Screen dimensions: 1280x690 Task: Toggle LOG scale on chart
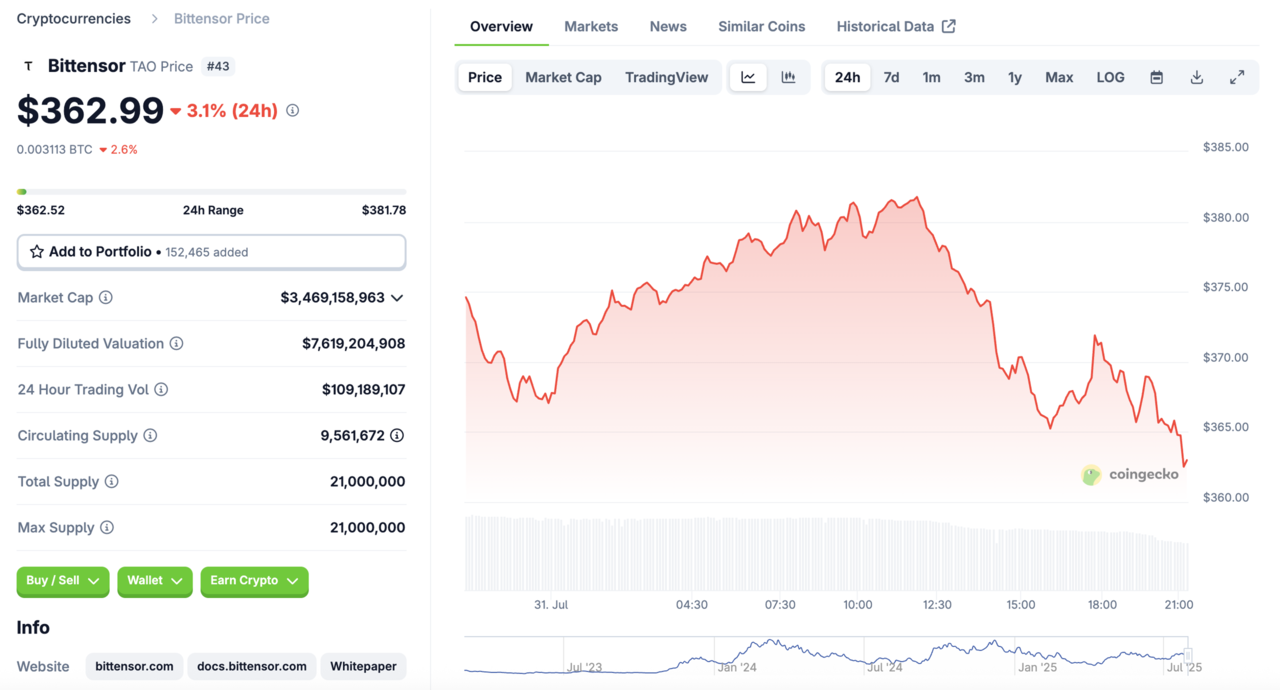point(1110,77)
